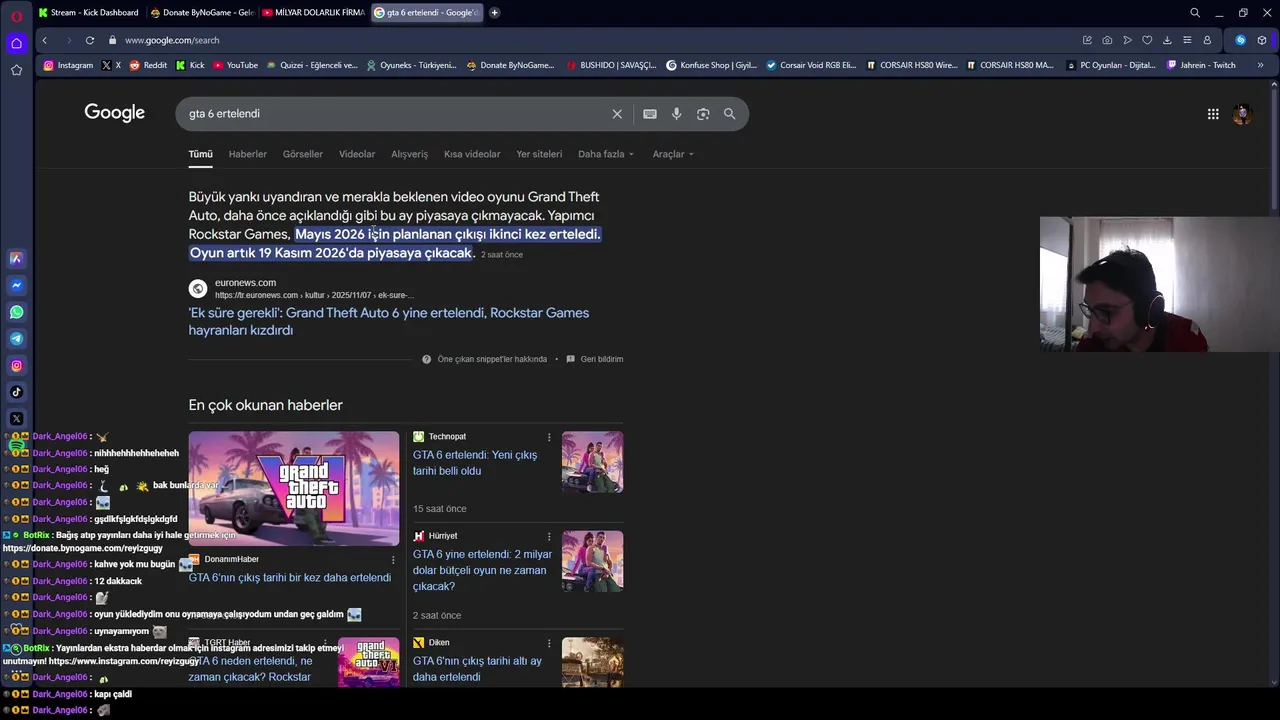Open Technopat article thumbnail image
This screenshot has width=1280, height=720.
(x=592, y=462)
